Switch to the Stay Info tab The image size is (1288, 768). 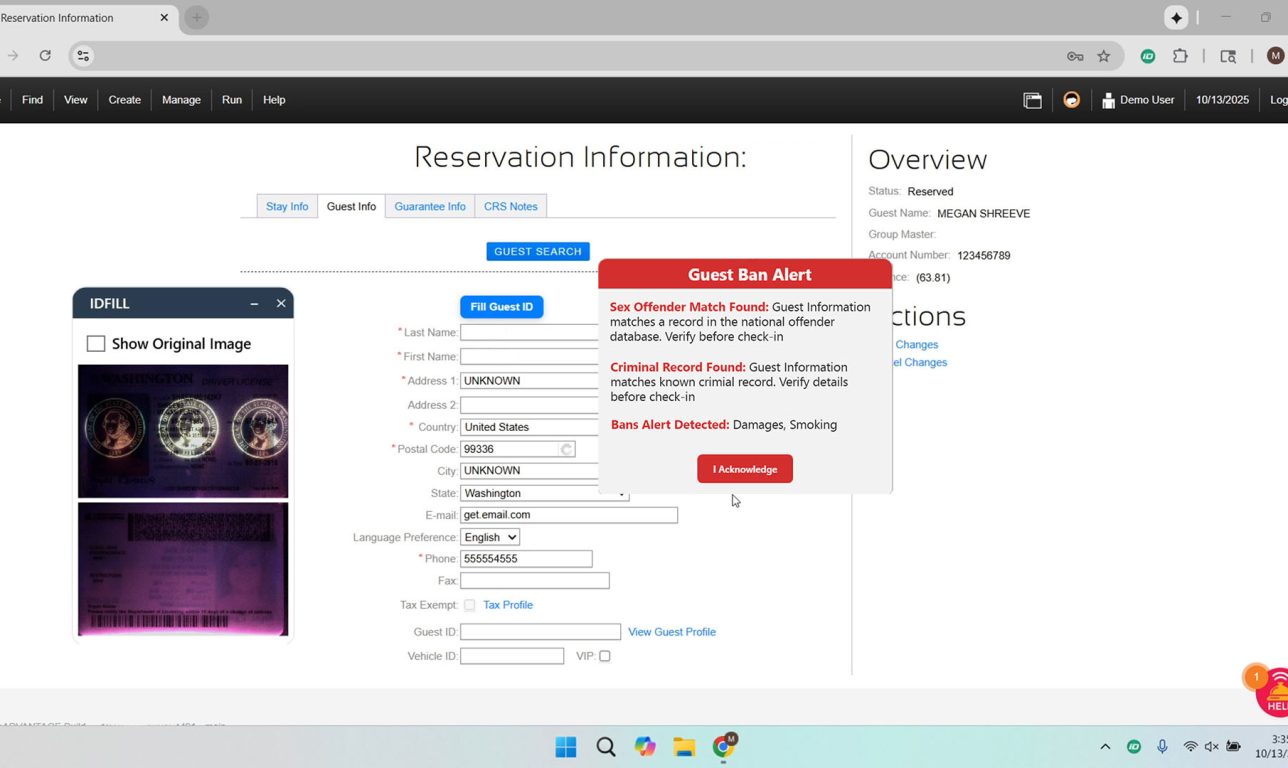pyautogui.click(x=287, y=207)
